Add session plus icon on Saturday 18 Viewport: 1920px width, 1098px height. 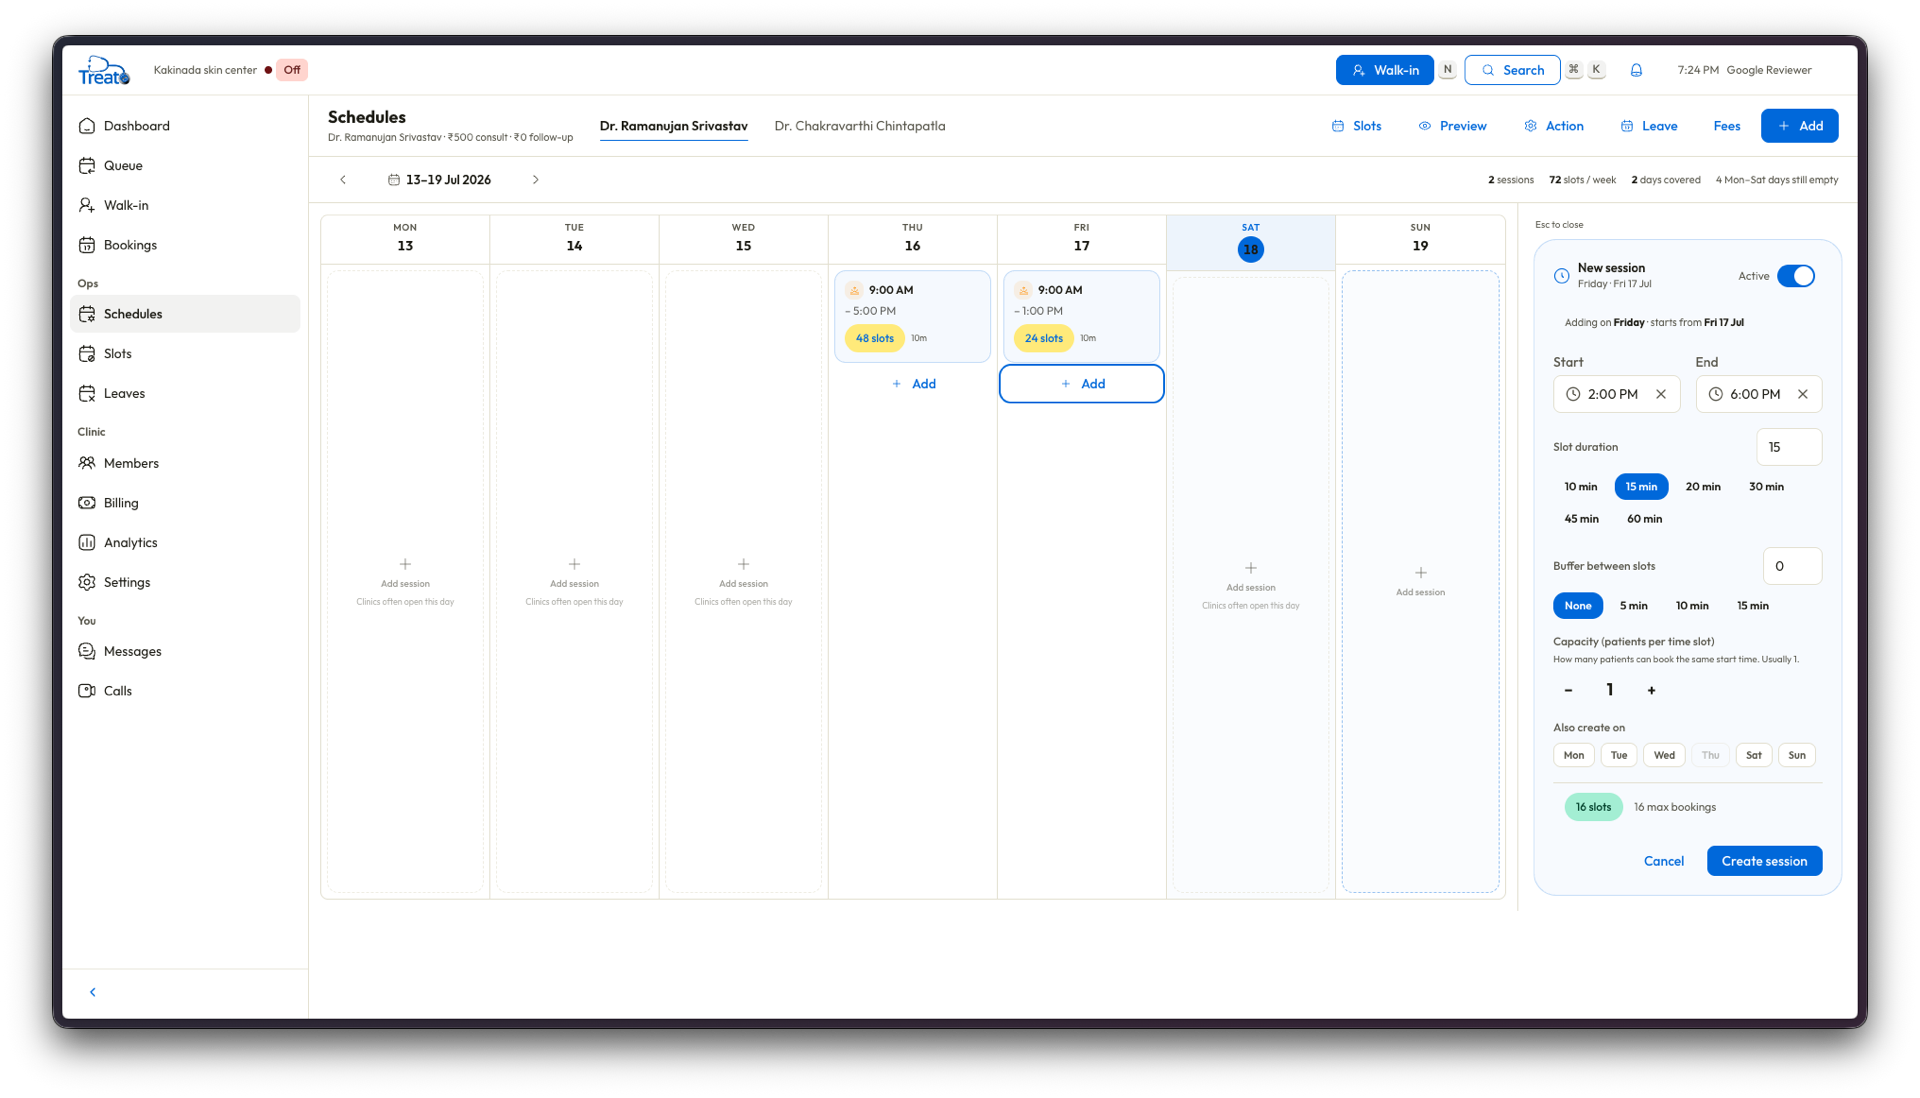tap(1250, 568)
